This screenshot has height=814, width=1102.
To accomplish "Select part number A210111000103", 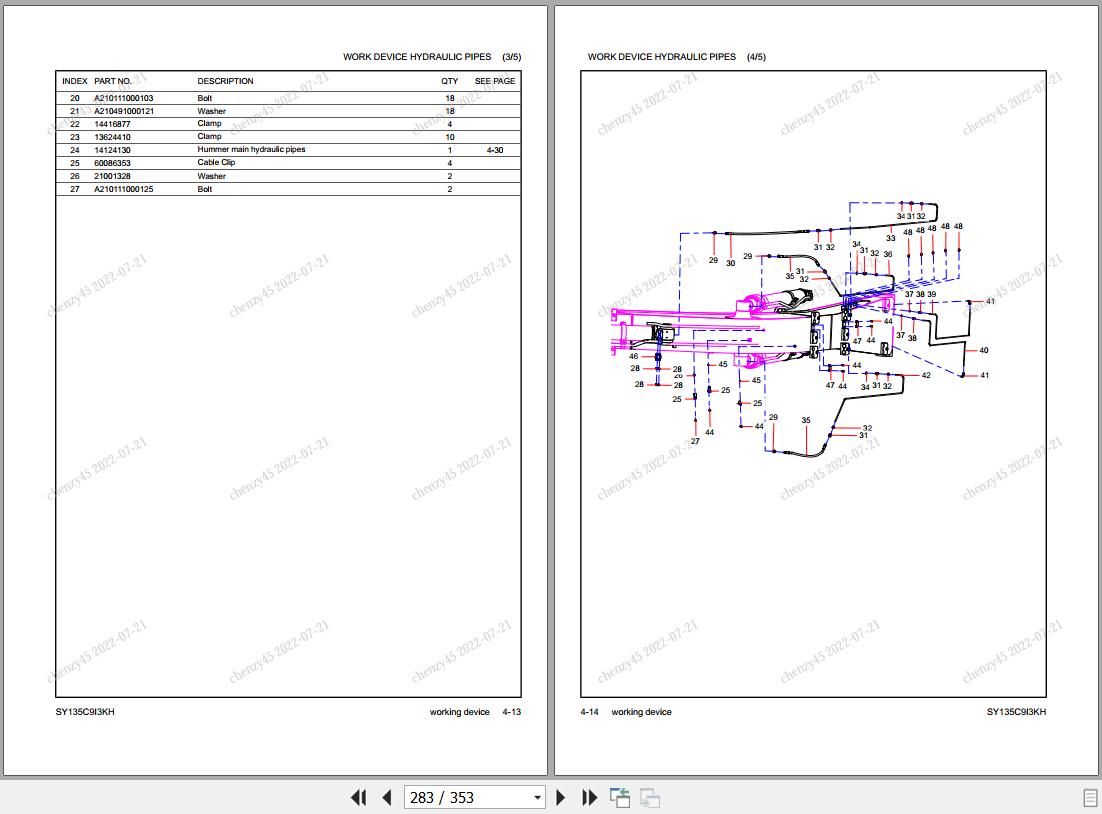I will pos(124,98).
